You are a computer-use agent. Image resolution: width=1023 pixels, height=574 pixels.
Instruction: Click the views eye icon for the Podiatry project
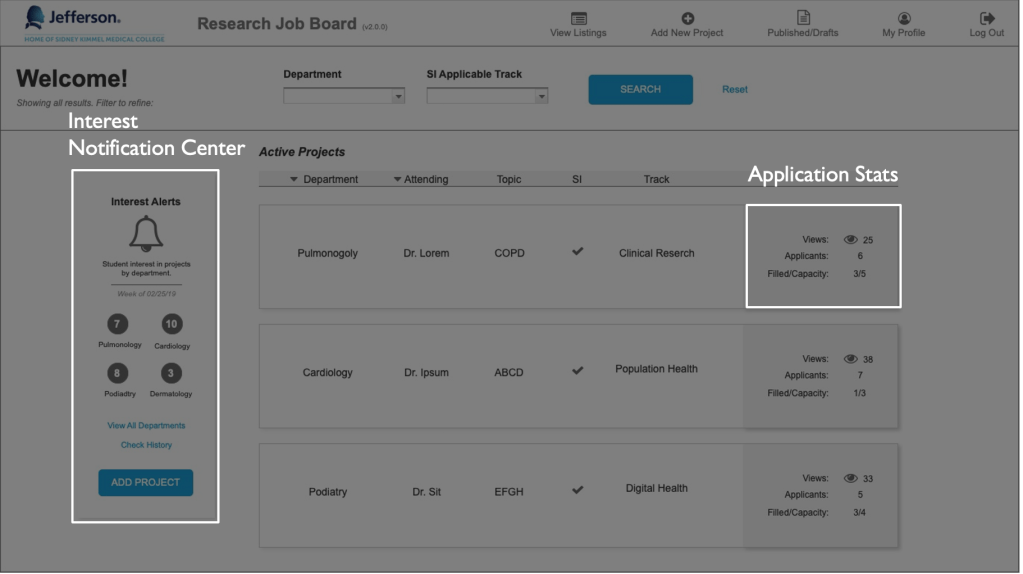click(851, 479)
